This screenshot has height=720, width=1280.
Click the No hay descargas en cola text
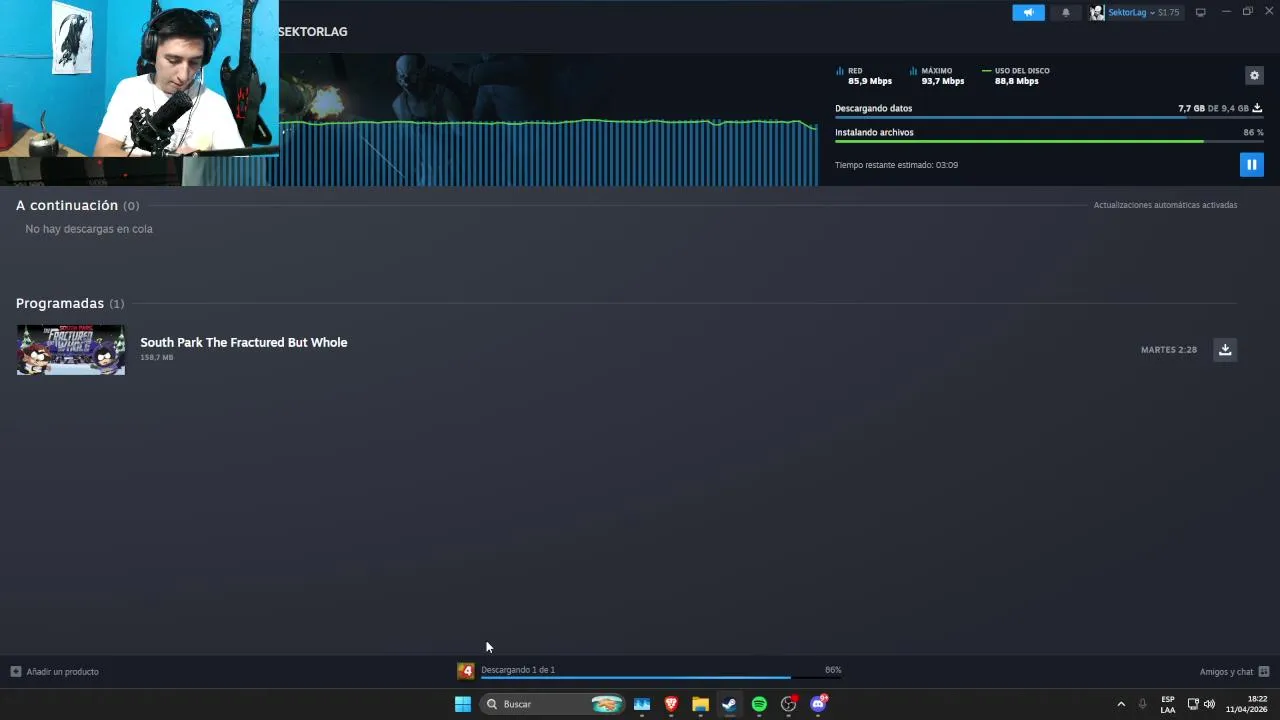tap(89, 229)
